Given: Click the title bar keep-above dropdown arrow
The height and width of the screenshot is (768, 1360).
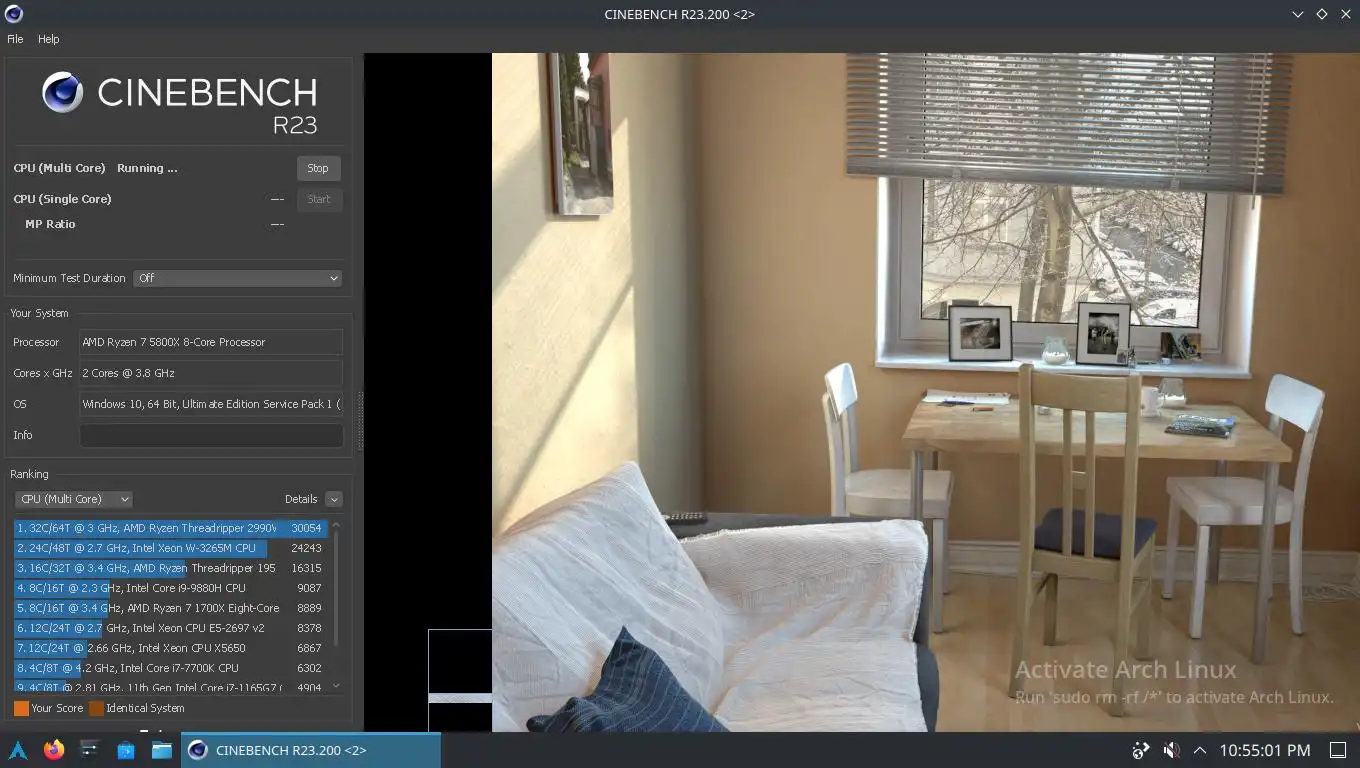Looking at the screenshot, I should coord(1297,14).
